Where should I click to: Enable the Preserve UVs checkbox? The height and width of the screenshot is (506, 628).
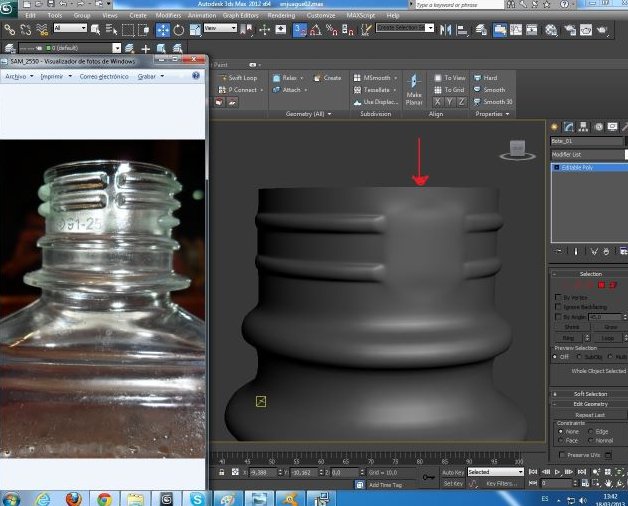click(562, 455)
